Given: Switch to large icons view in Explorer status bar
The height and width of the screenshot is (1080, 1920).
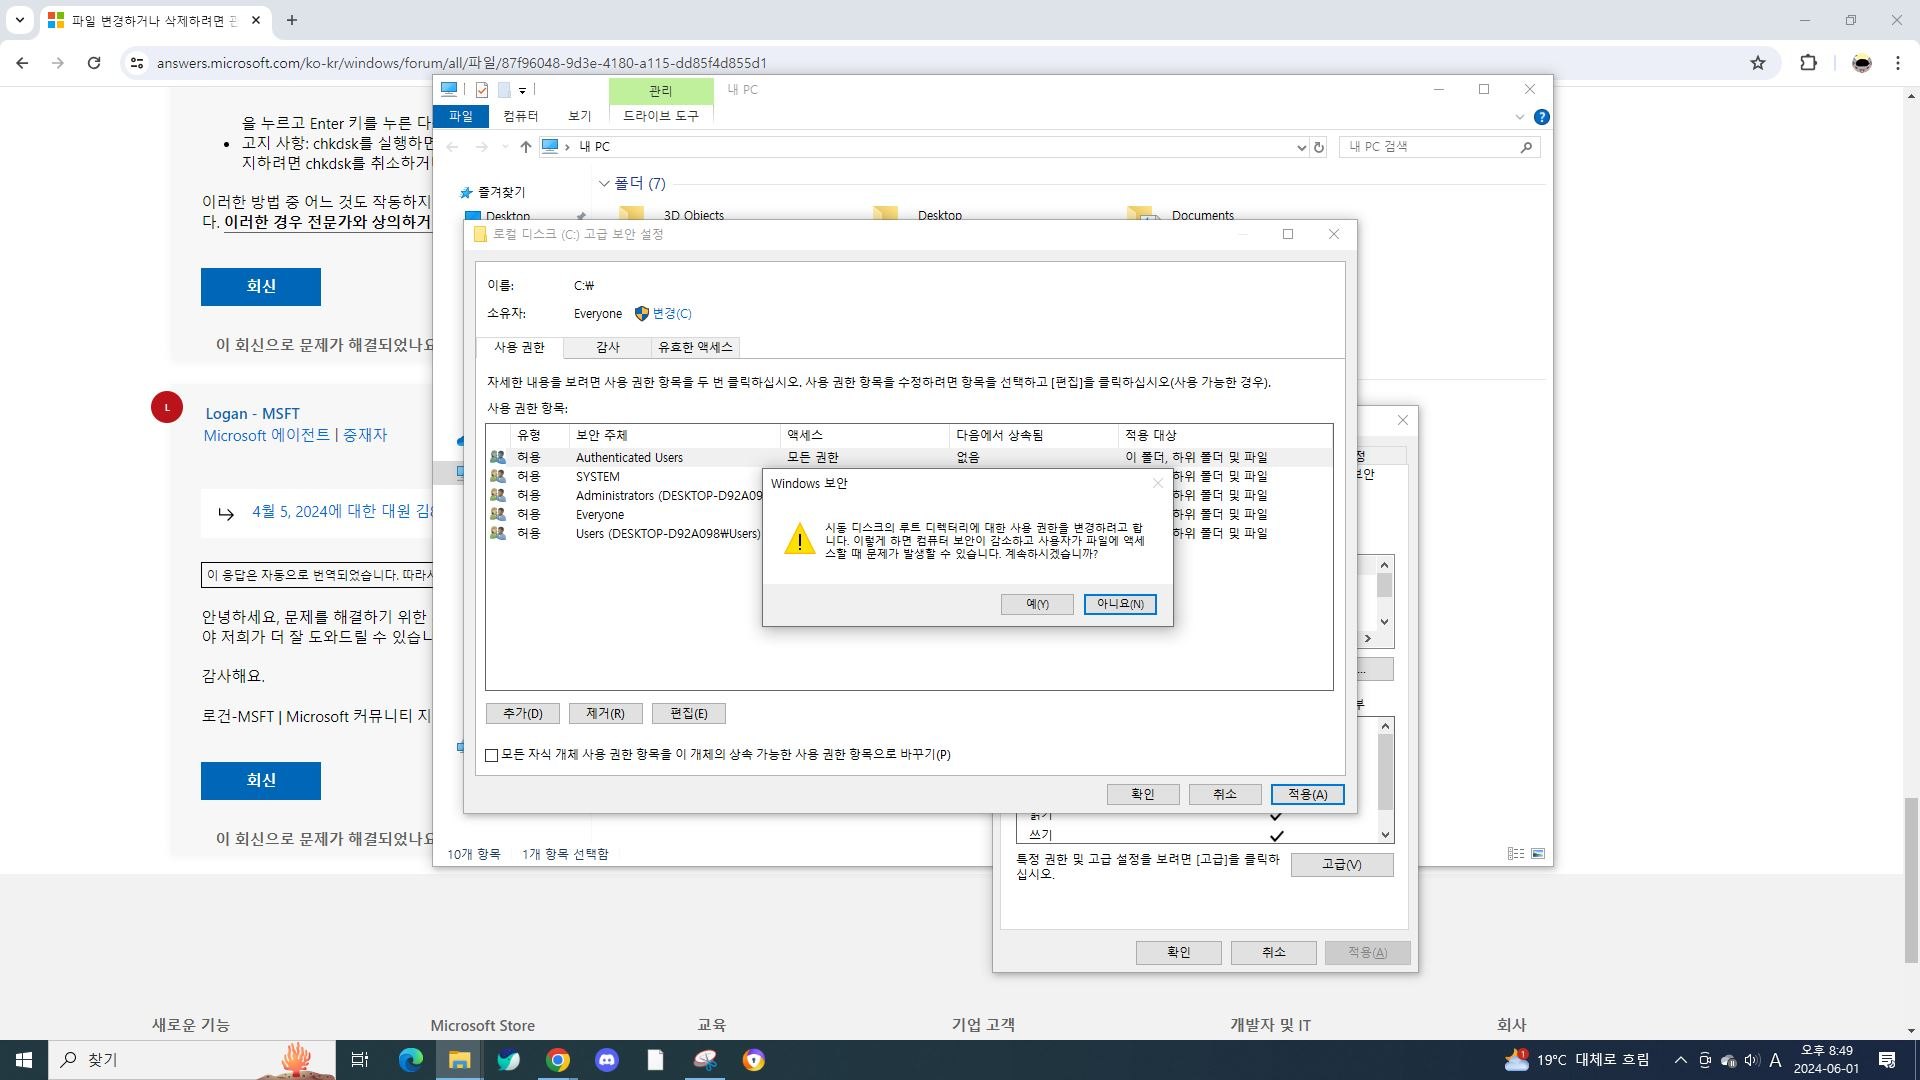Looking at the screenshot, I should click(x=1538, y=854).
